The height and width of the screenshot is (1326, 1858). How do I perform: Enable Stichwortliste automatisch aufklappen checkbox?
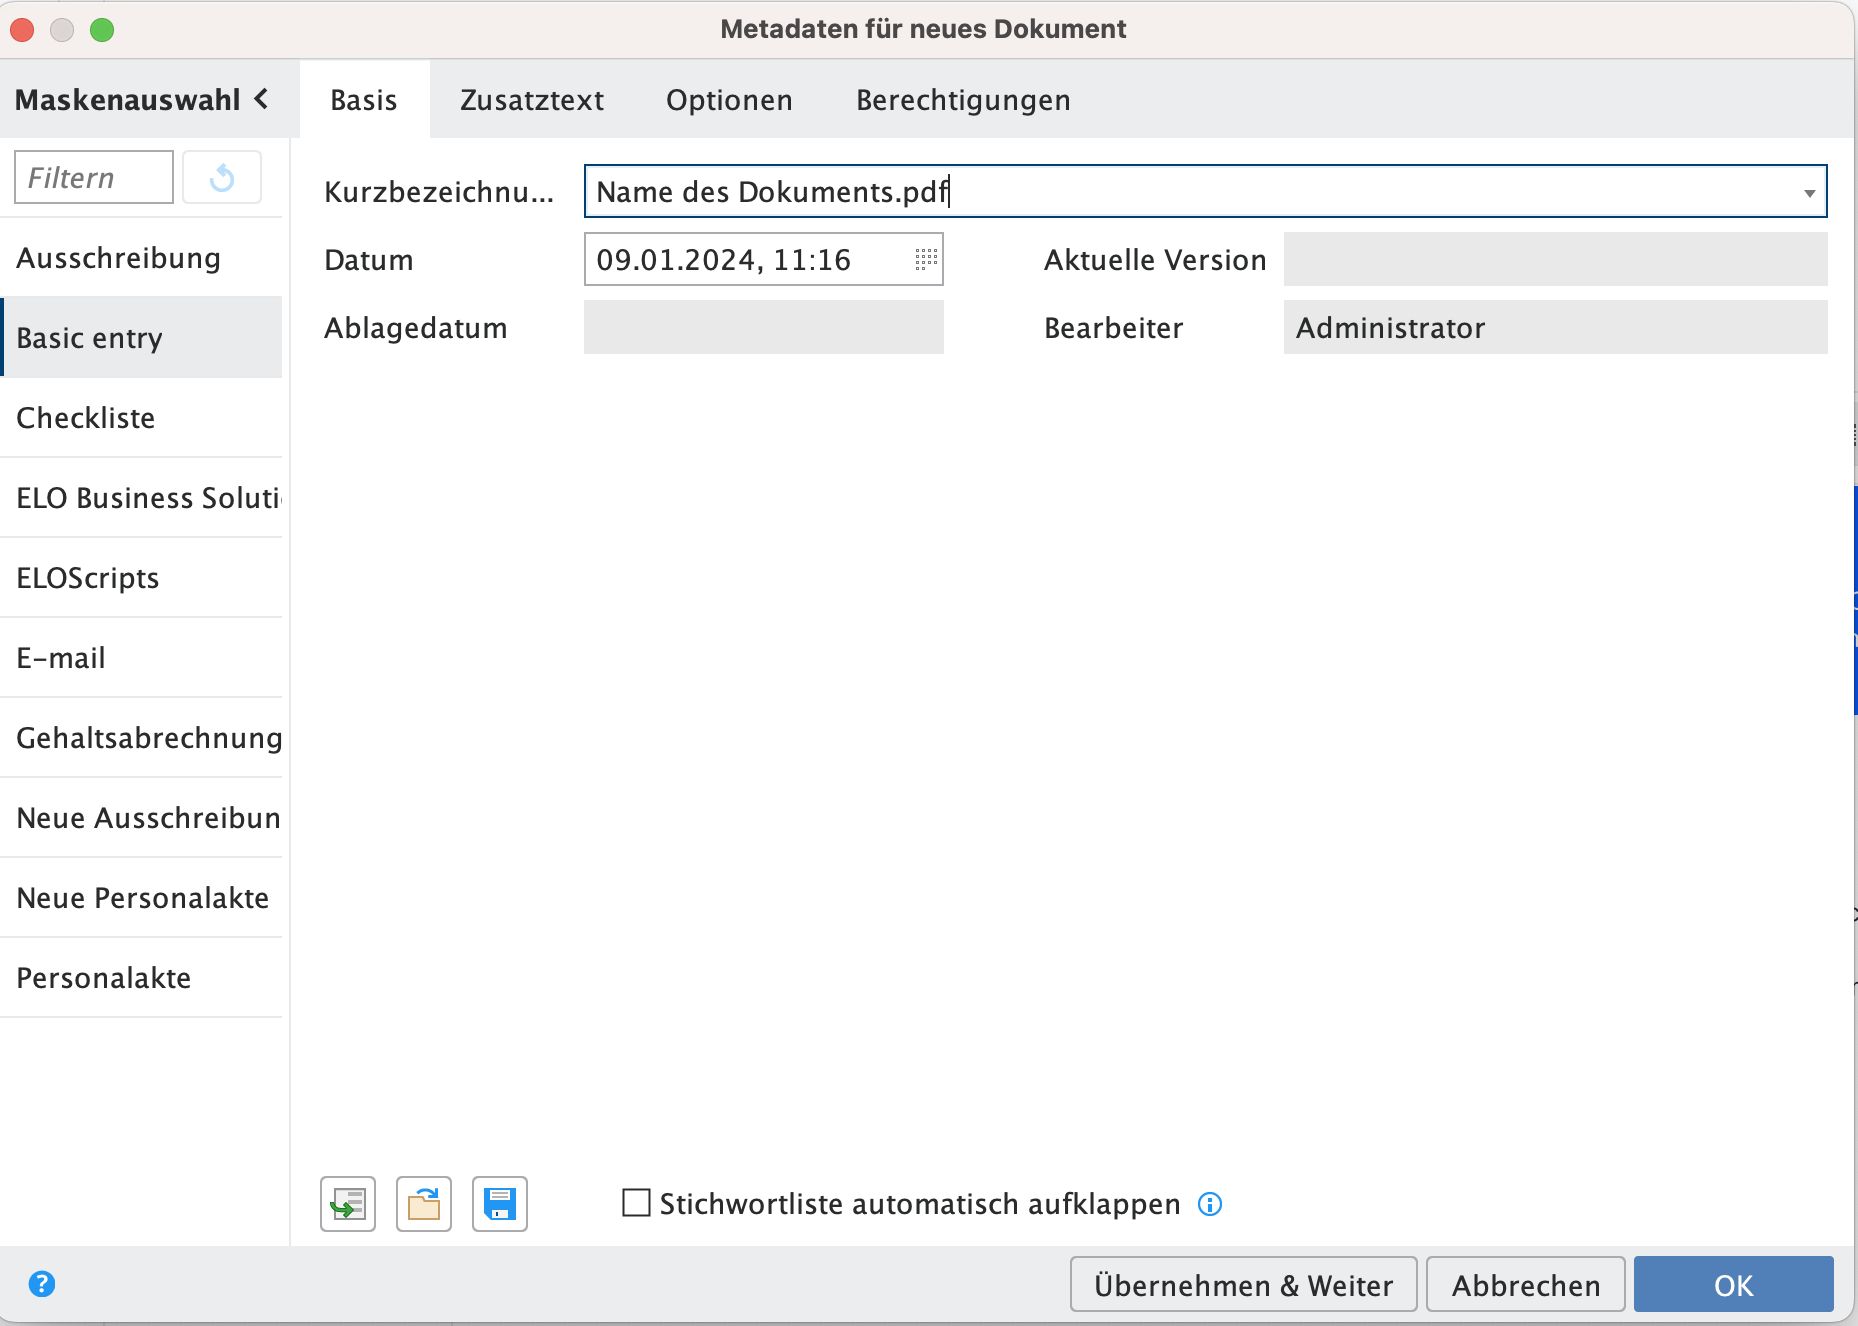coord(636,1203)
